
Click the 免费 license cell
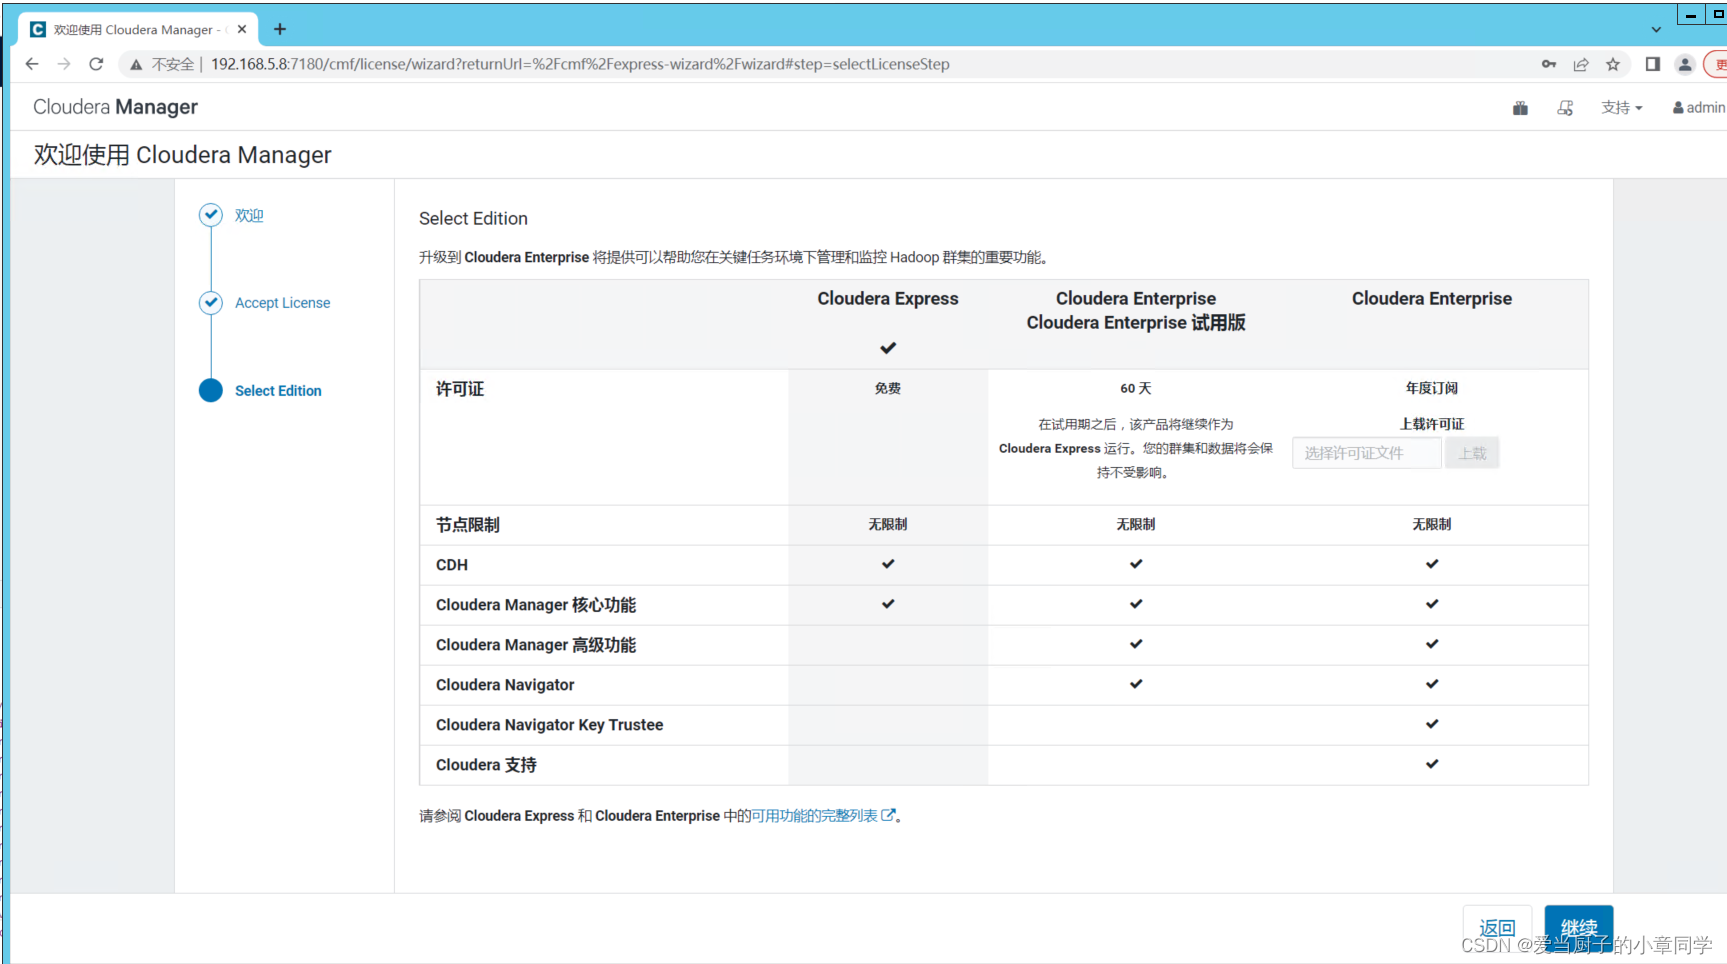pos(888,388)
